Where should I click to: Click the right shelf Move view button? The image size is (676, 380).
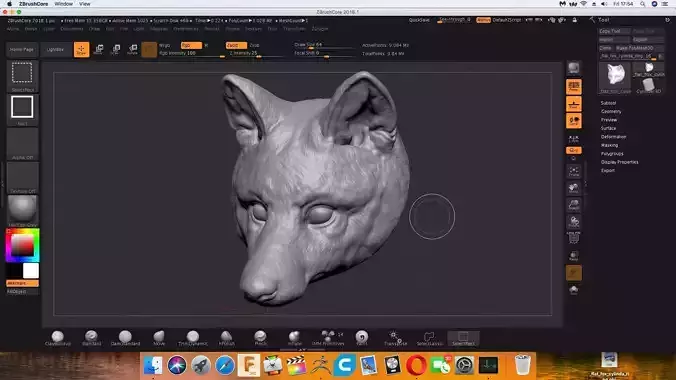(x=574, y=188)
